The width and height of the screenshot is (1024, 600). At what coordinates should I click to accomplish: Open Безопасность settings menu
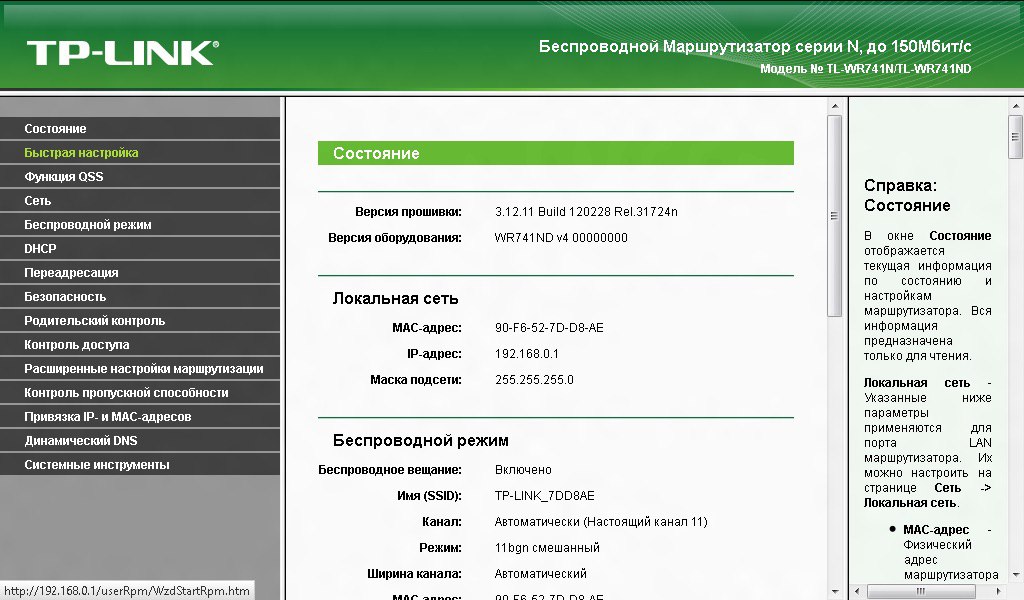click(x=140, y=296)
